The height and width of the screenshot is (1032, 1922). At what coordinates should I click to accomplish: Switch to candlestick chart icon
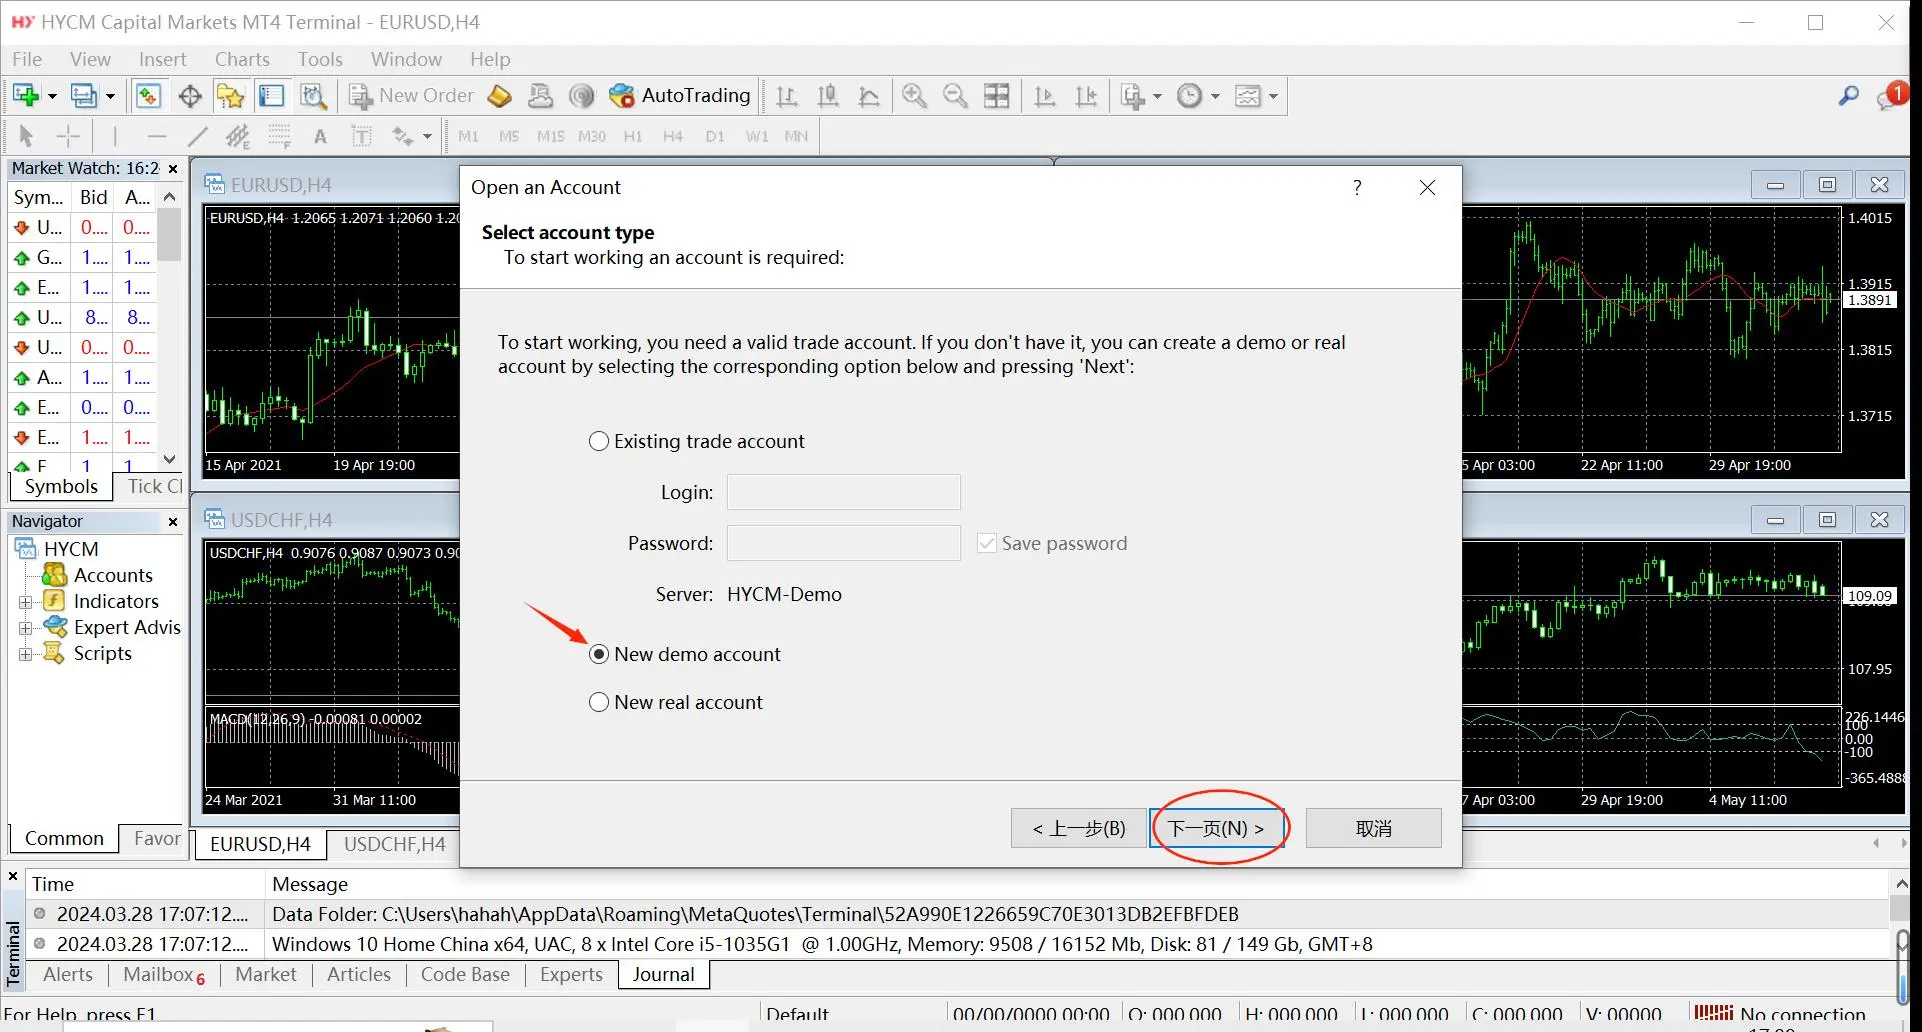[828, 96]
